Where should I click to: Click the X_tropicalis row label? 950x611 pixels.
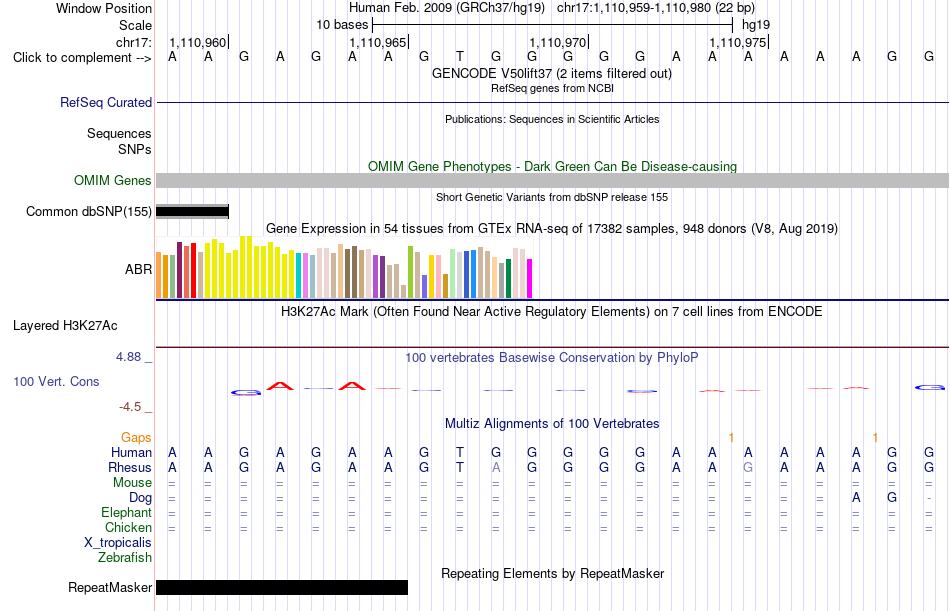pyautogui.click(x=118, y=543)
